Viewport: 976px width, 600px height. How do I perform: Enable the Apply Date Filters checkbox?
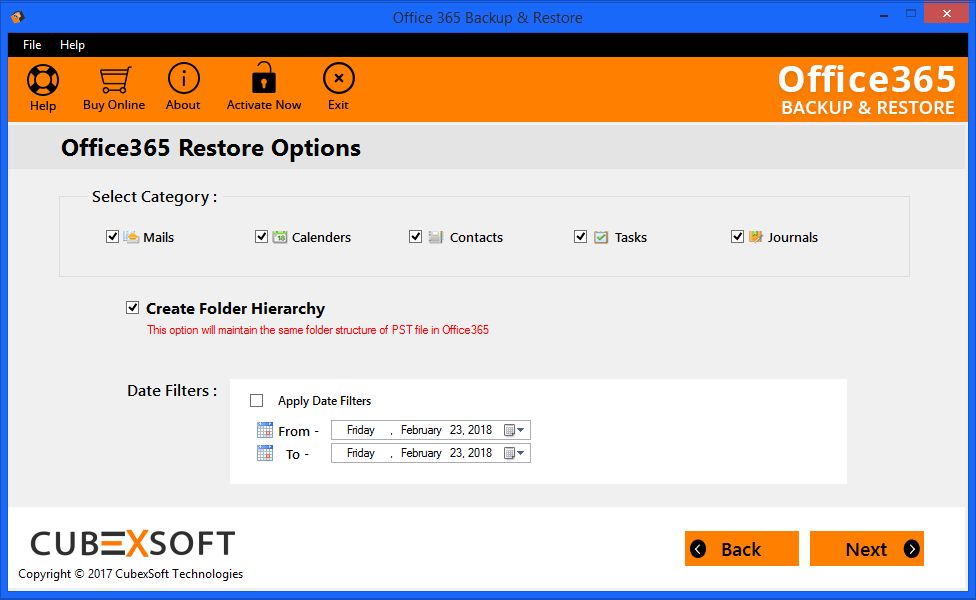point(257,401)
